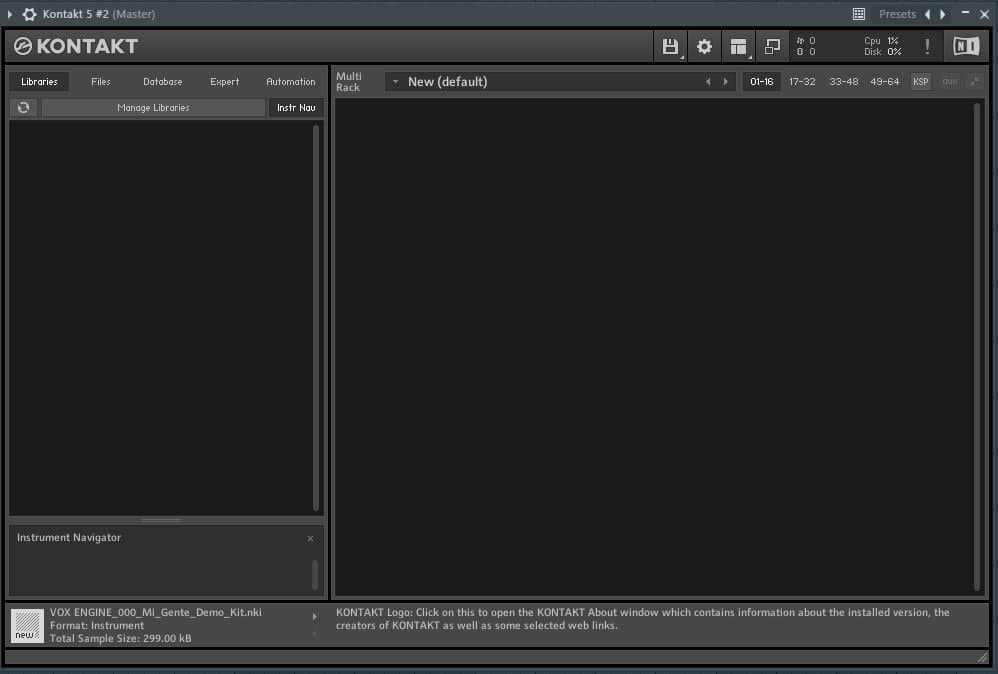Click rack minimize-all headers icon
Image resolution: width=998 pixels, height=674 pixels.
(974, 81)
